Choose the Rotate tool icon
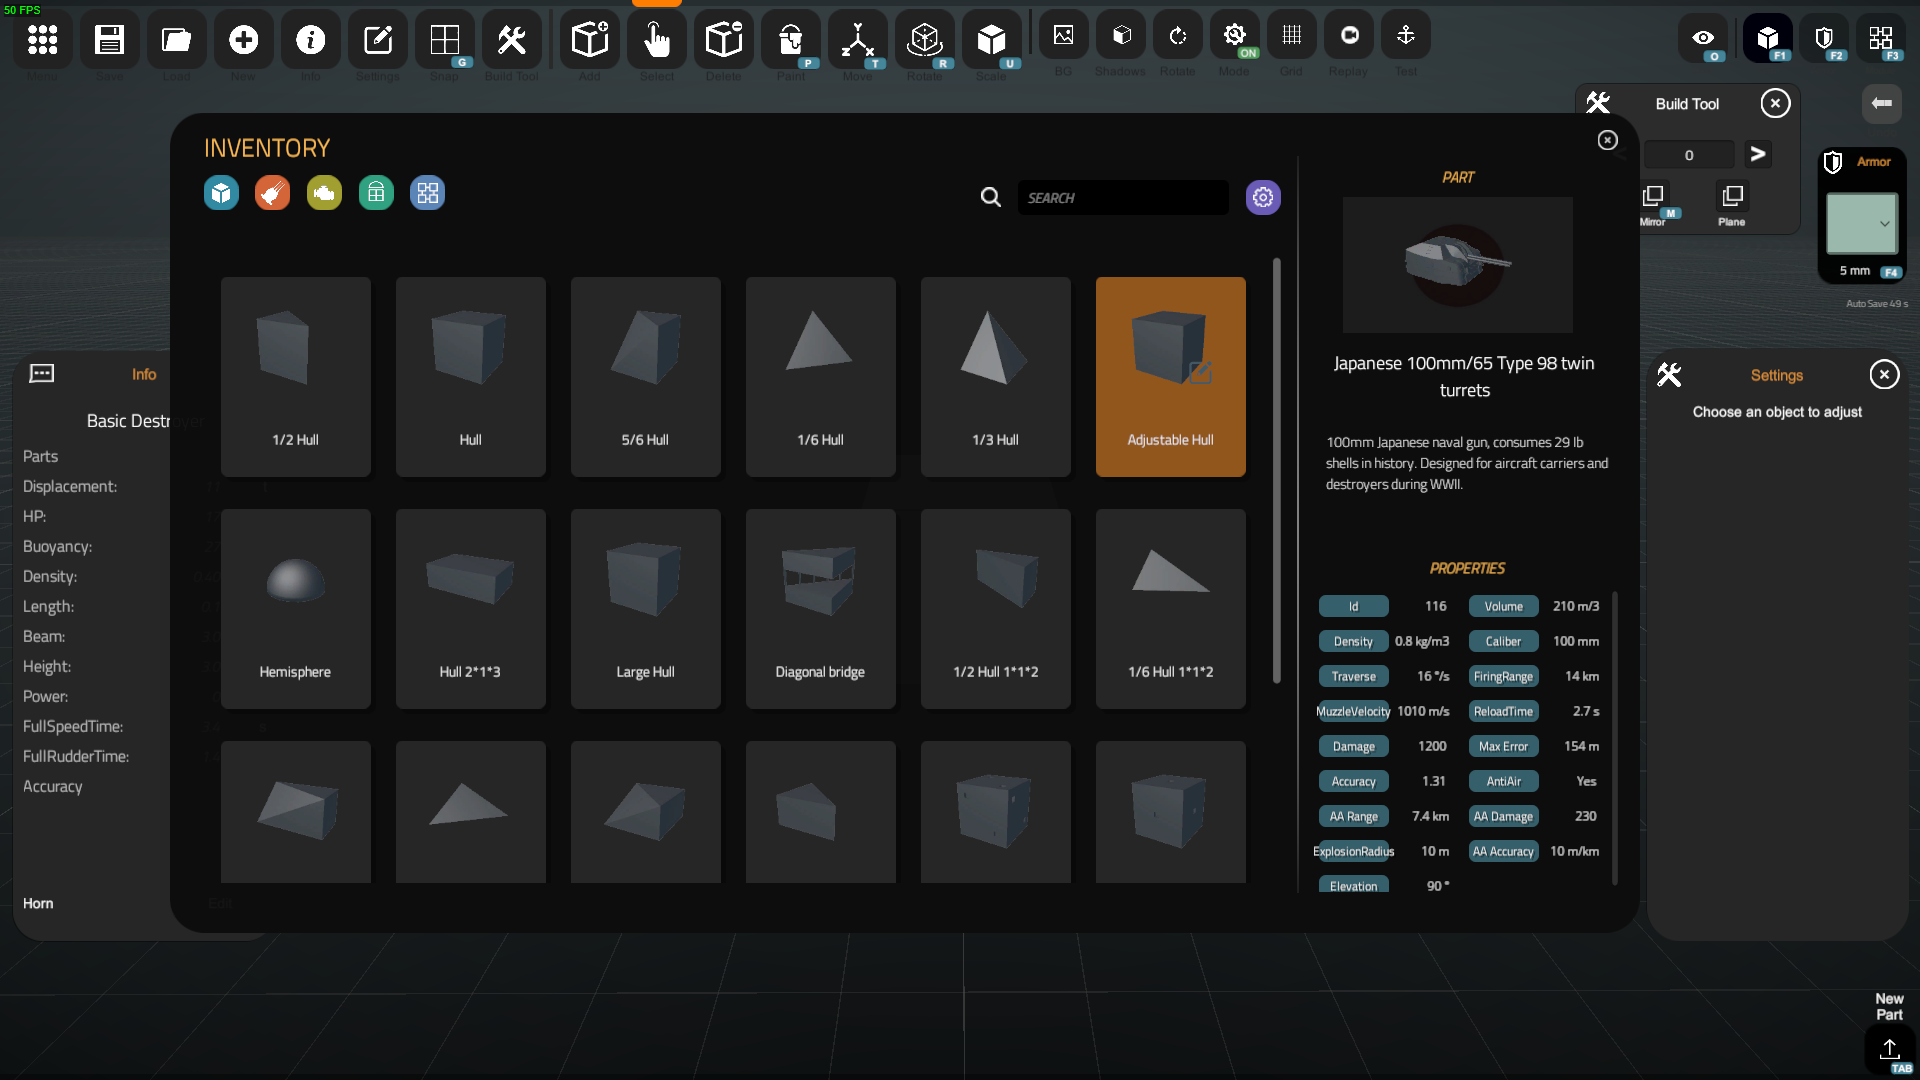The height and width of the screenshot is (1080, 1920). (x=924, y=40)
